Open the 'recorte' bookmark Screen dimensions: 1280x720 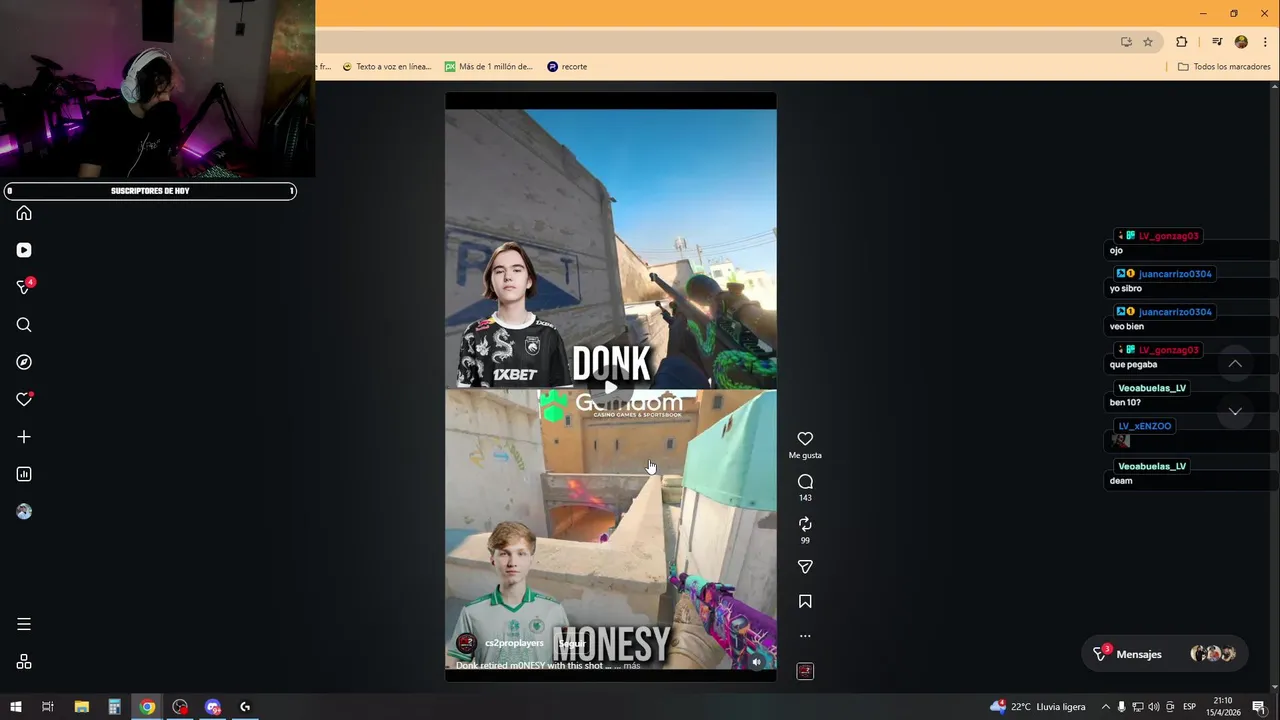pos(567,67)
